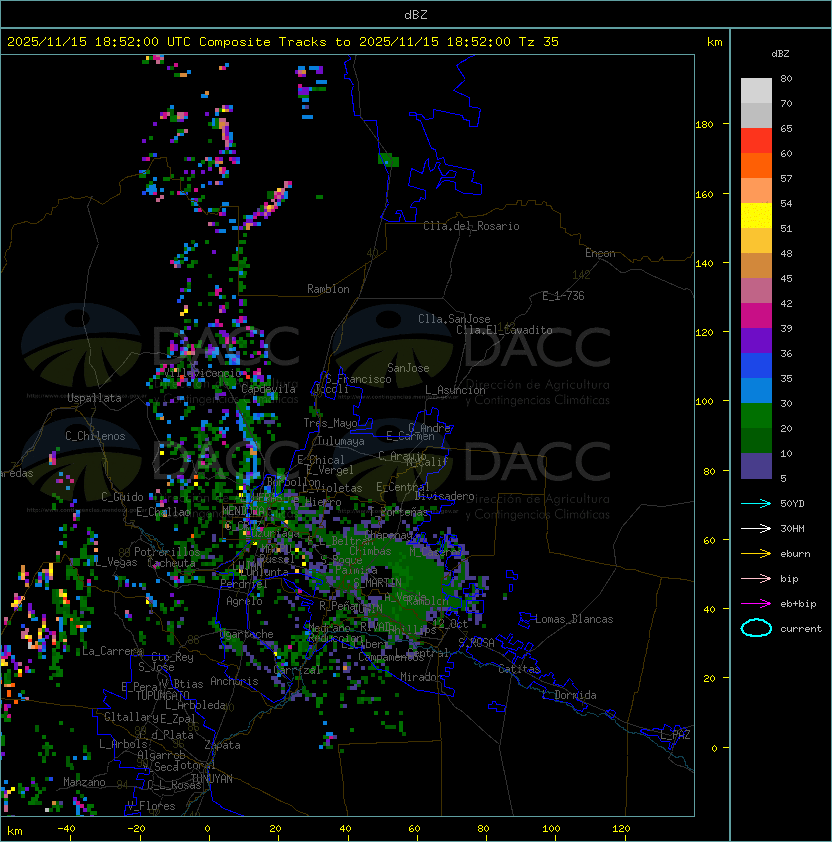832x842 pixels.
Task: Click the 'dBZ' title at window top
Action: point(416,14)
